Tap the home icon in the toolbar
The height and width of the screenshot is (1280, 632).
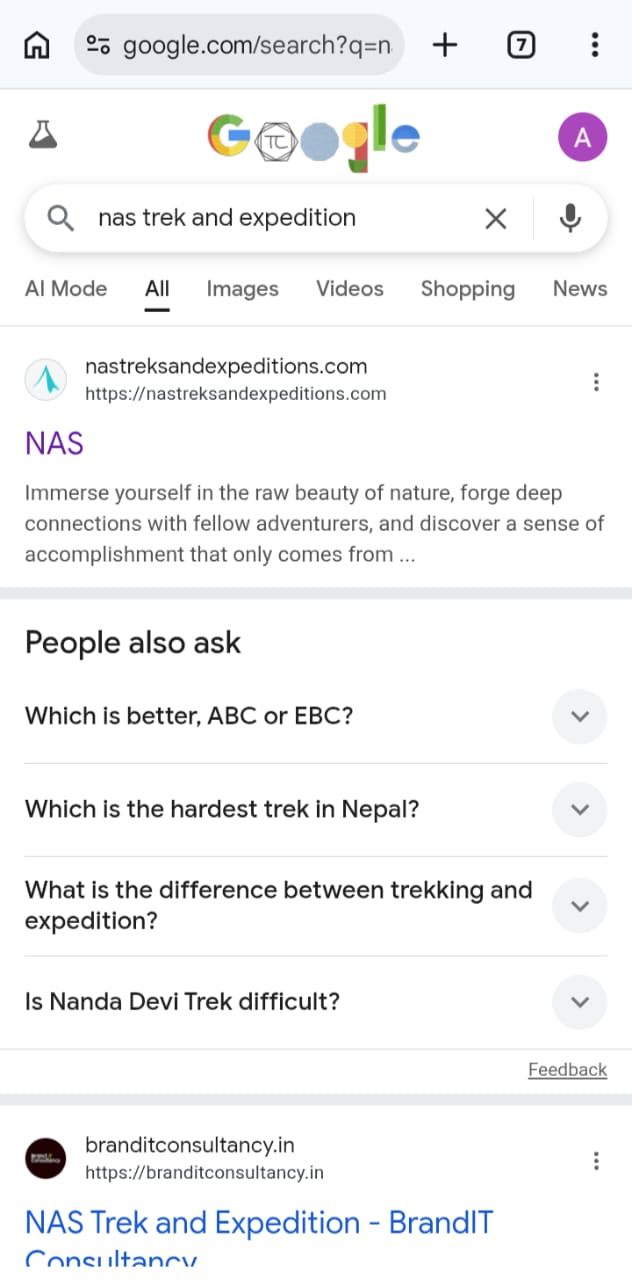(x=36, y=44)
